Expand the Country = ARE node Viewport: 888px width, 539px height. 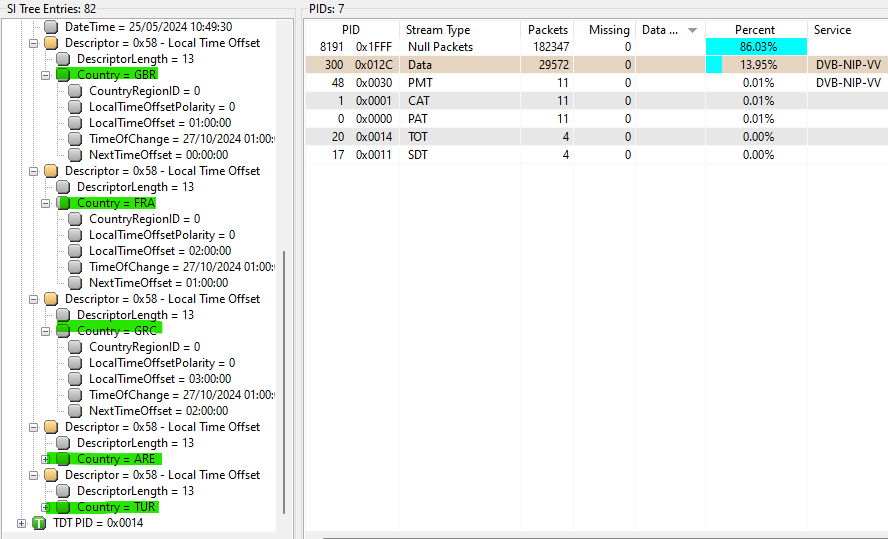[45, 459]
